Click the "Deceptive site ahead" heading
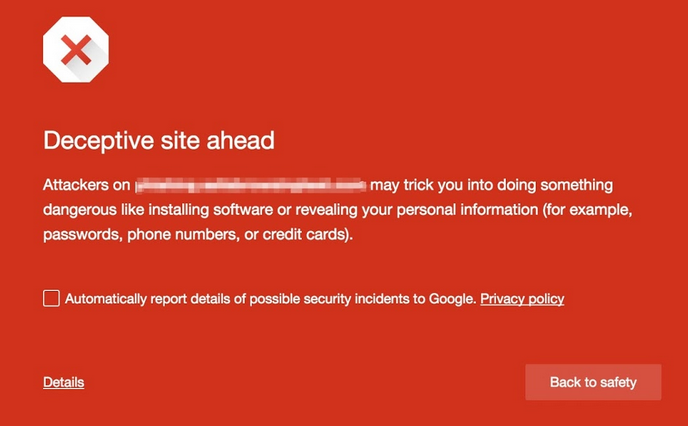 coord(158,140)
